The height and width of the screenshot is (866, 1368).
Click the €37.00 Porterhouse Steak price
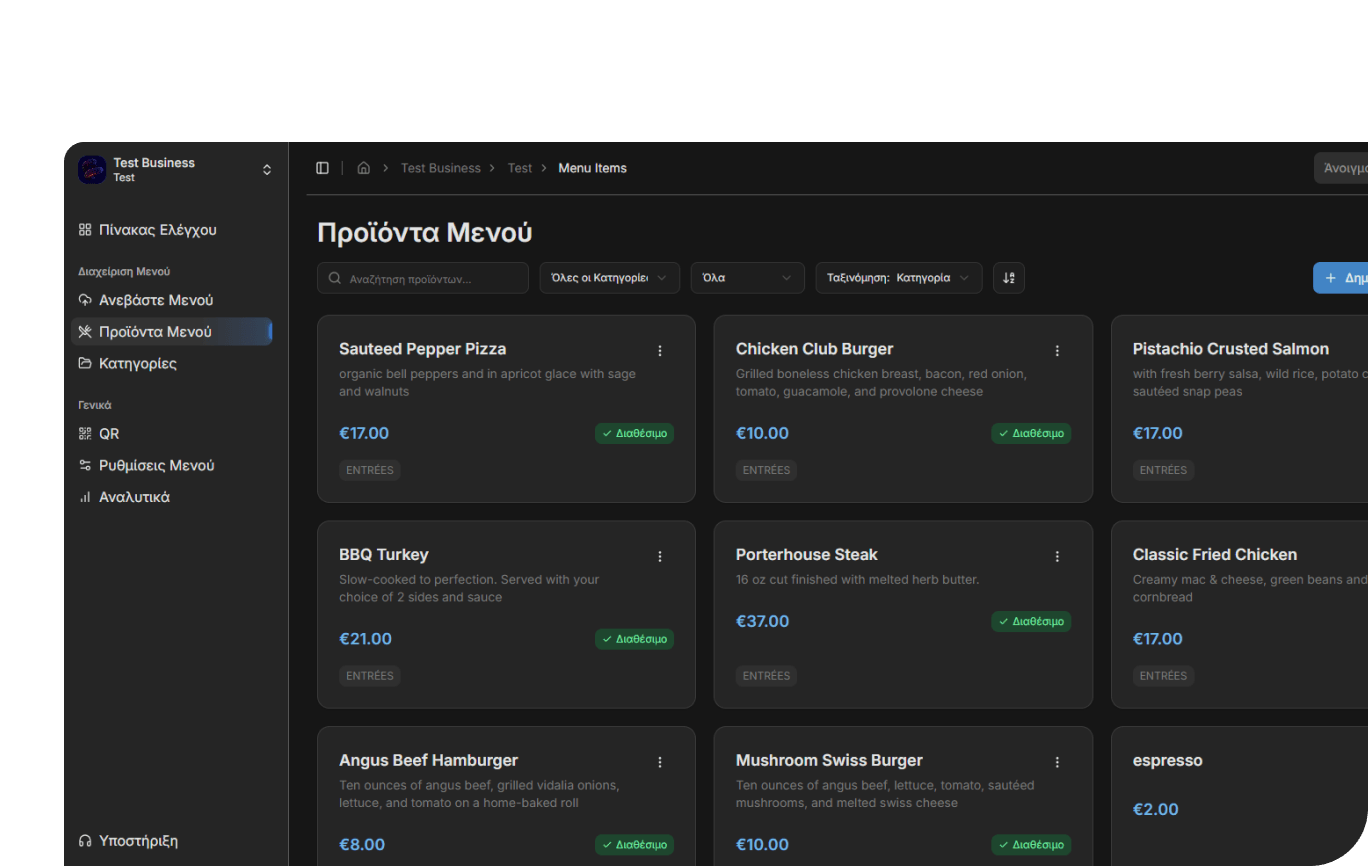tap(763, 622)
